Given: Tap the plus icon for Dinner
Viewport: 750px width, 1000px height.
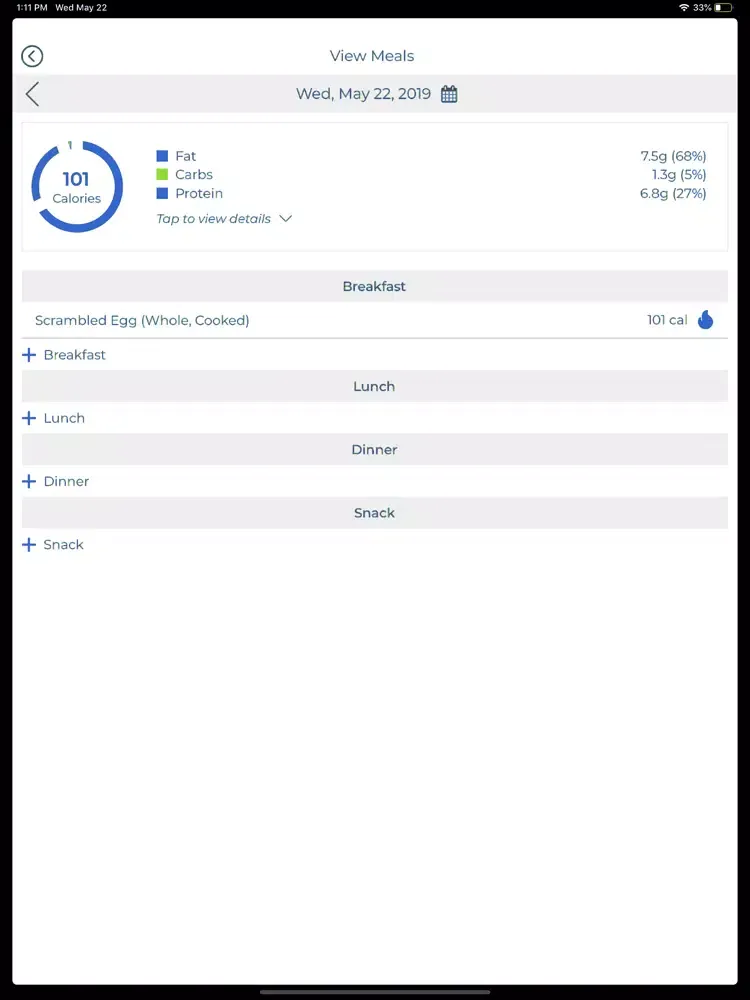Looking at the screenshot, I should [29, 481].
